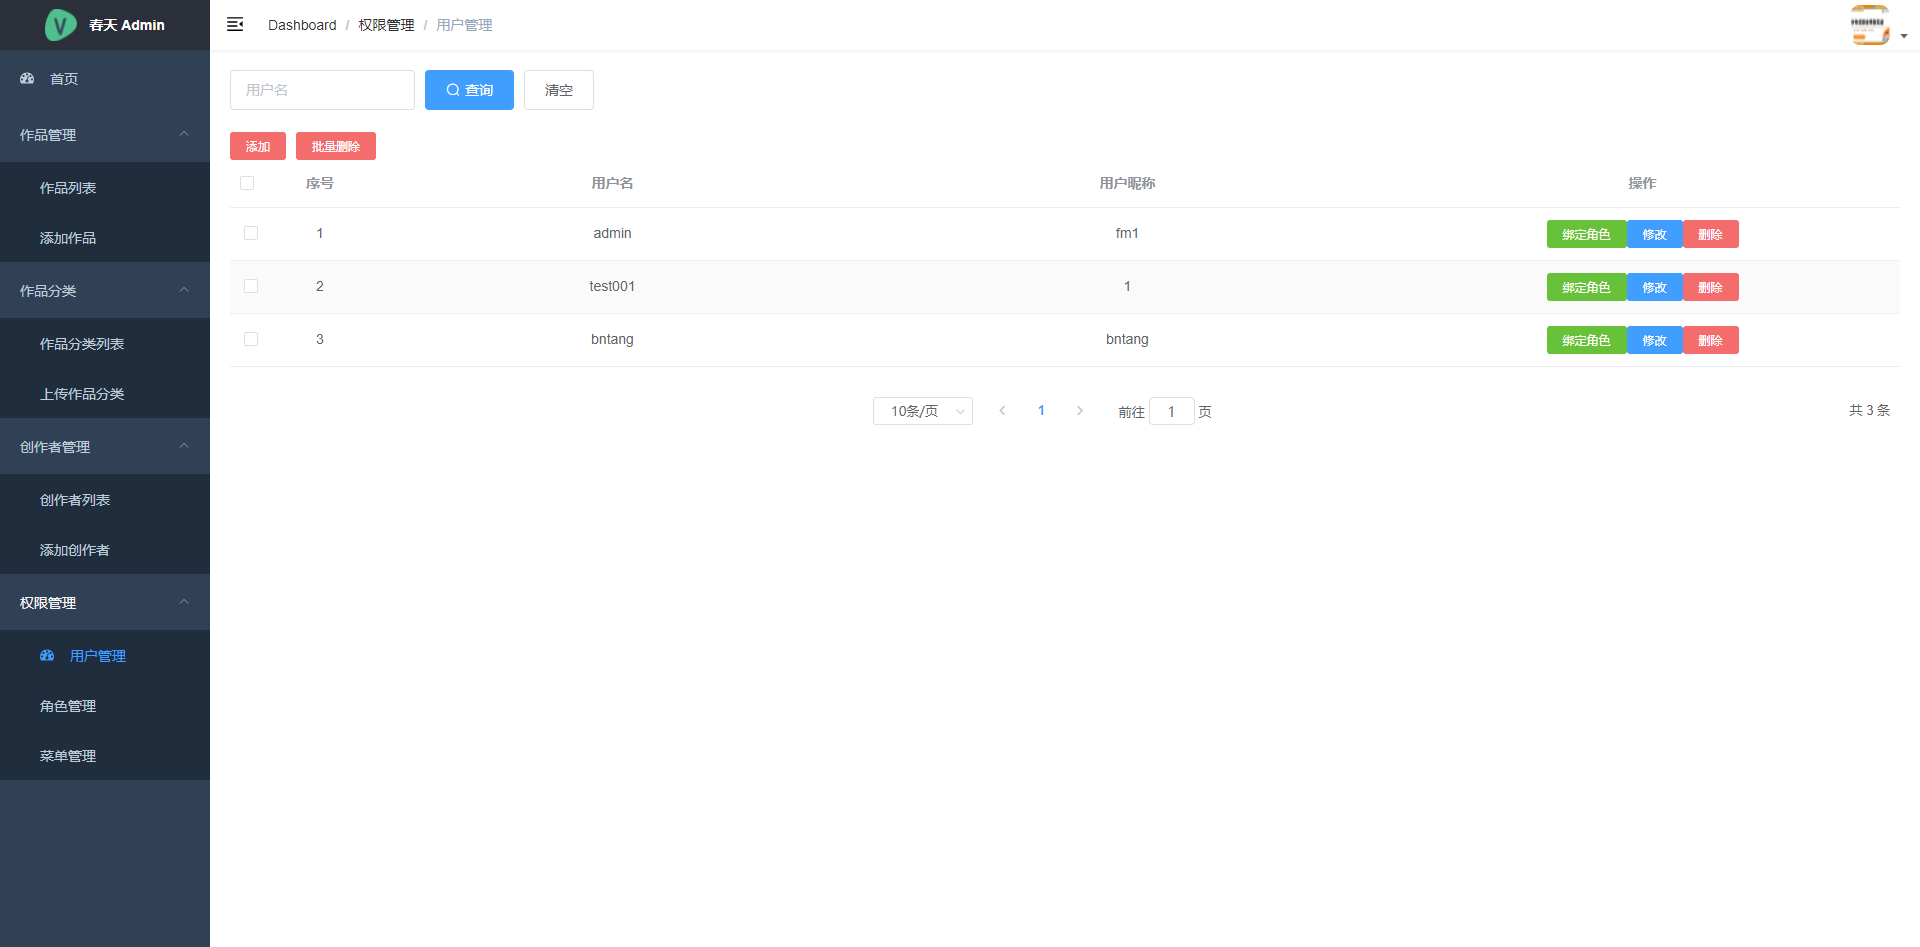Click the dashboard icon beside 首页

[27, 78]
